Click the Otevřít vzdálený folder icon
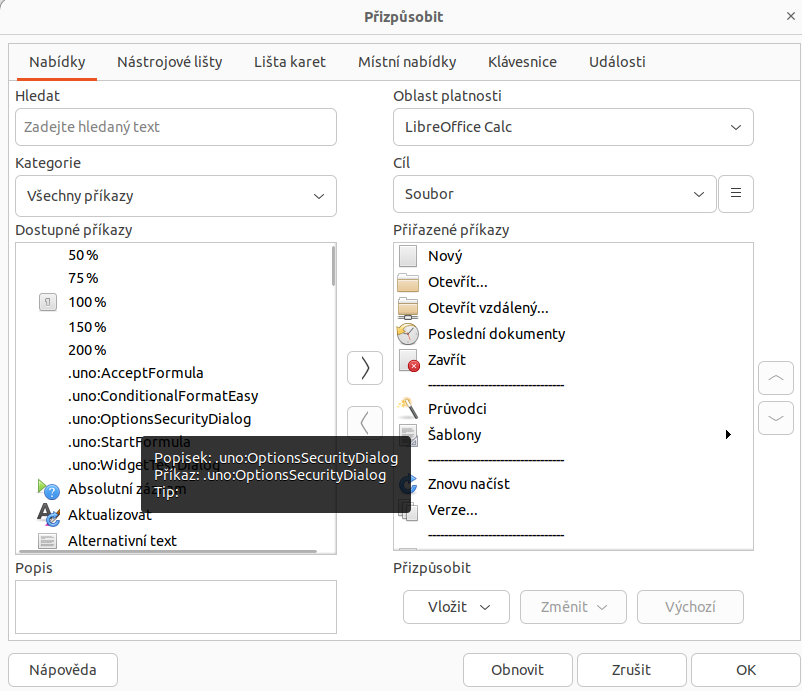Image resolution: width=802 pixels, height=691 pixels. pos(408,308)
